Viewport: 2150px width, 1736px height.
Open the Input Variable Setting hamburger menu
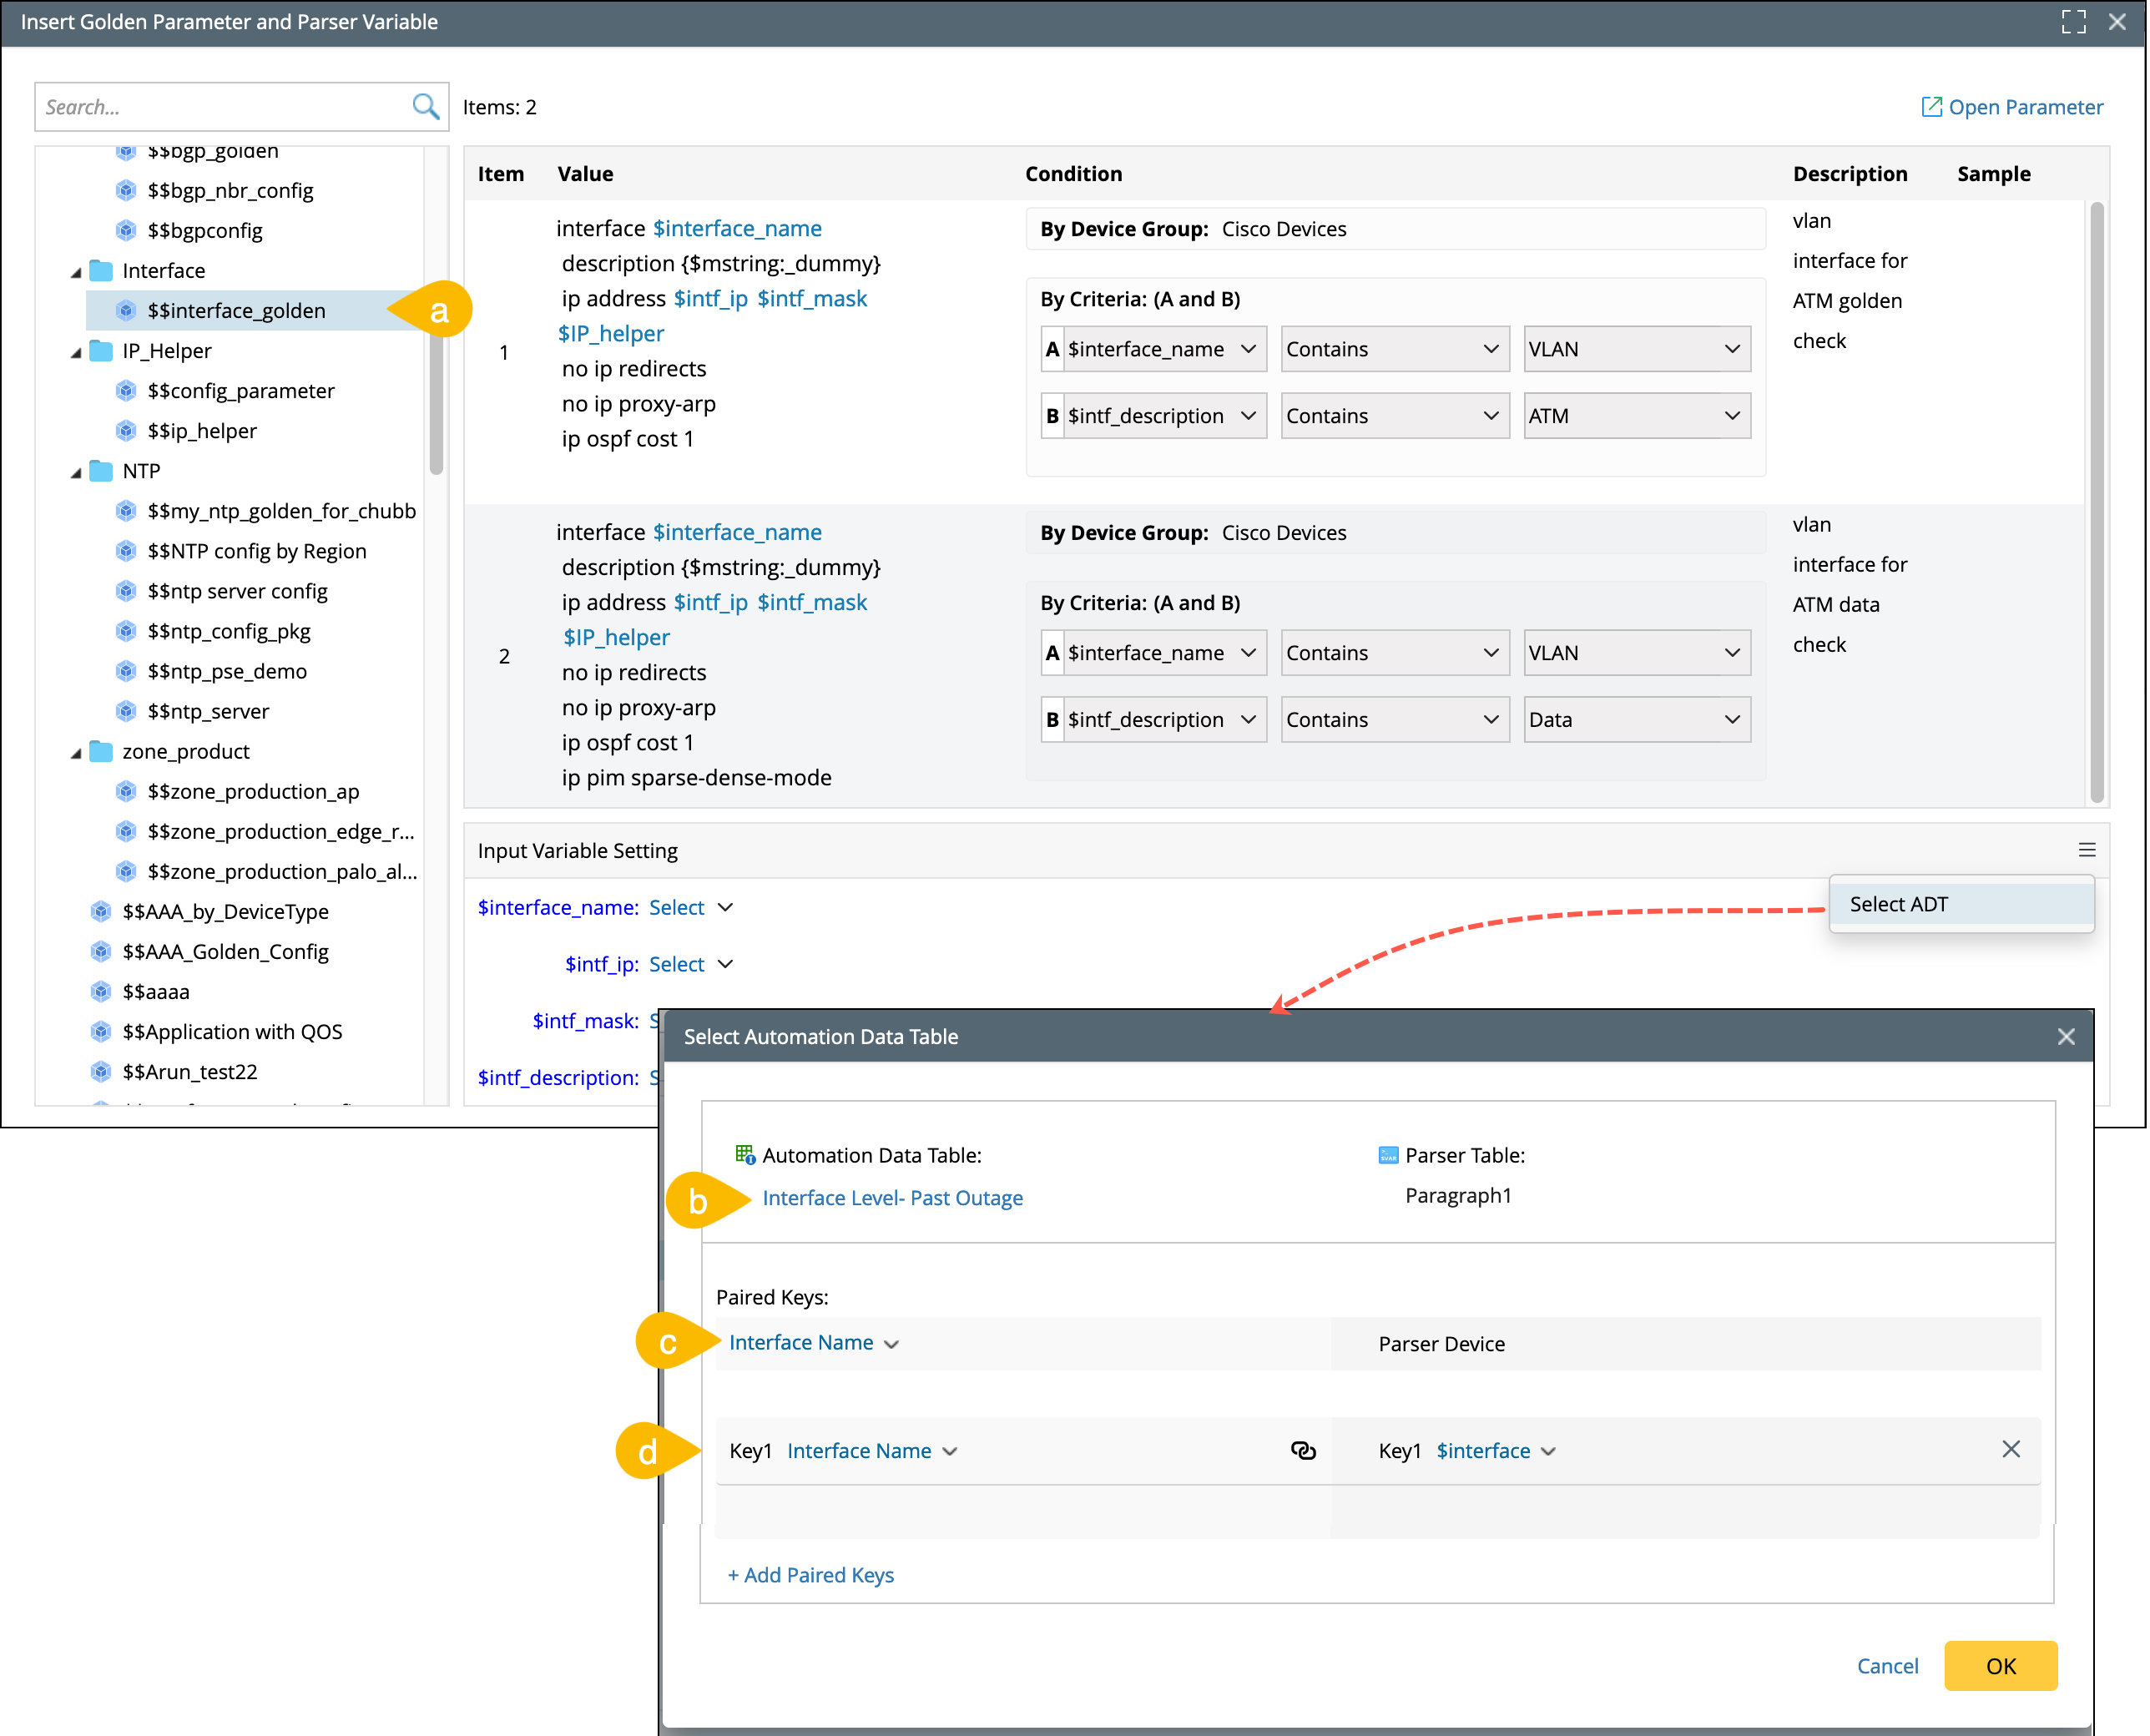(x=2086, y=850)
